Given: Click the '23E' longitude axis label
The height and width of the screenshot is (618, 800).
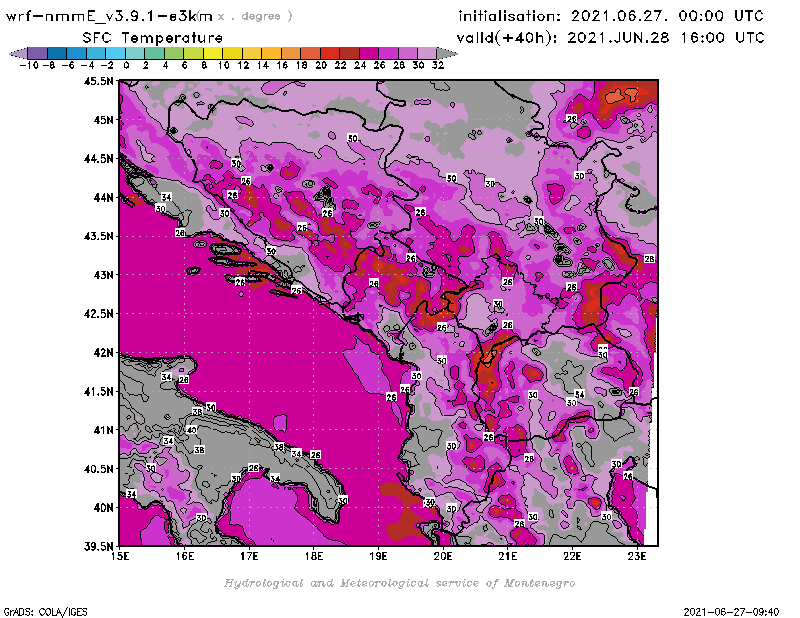Looking at the screenshot, I should (637, 556).
